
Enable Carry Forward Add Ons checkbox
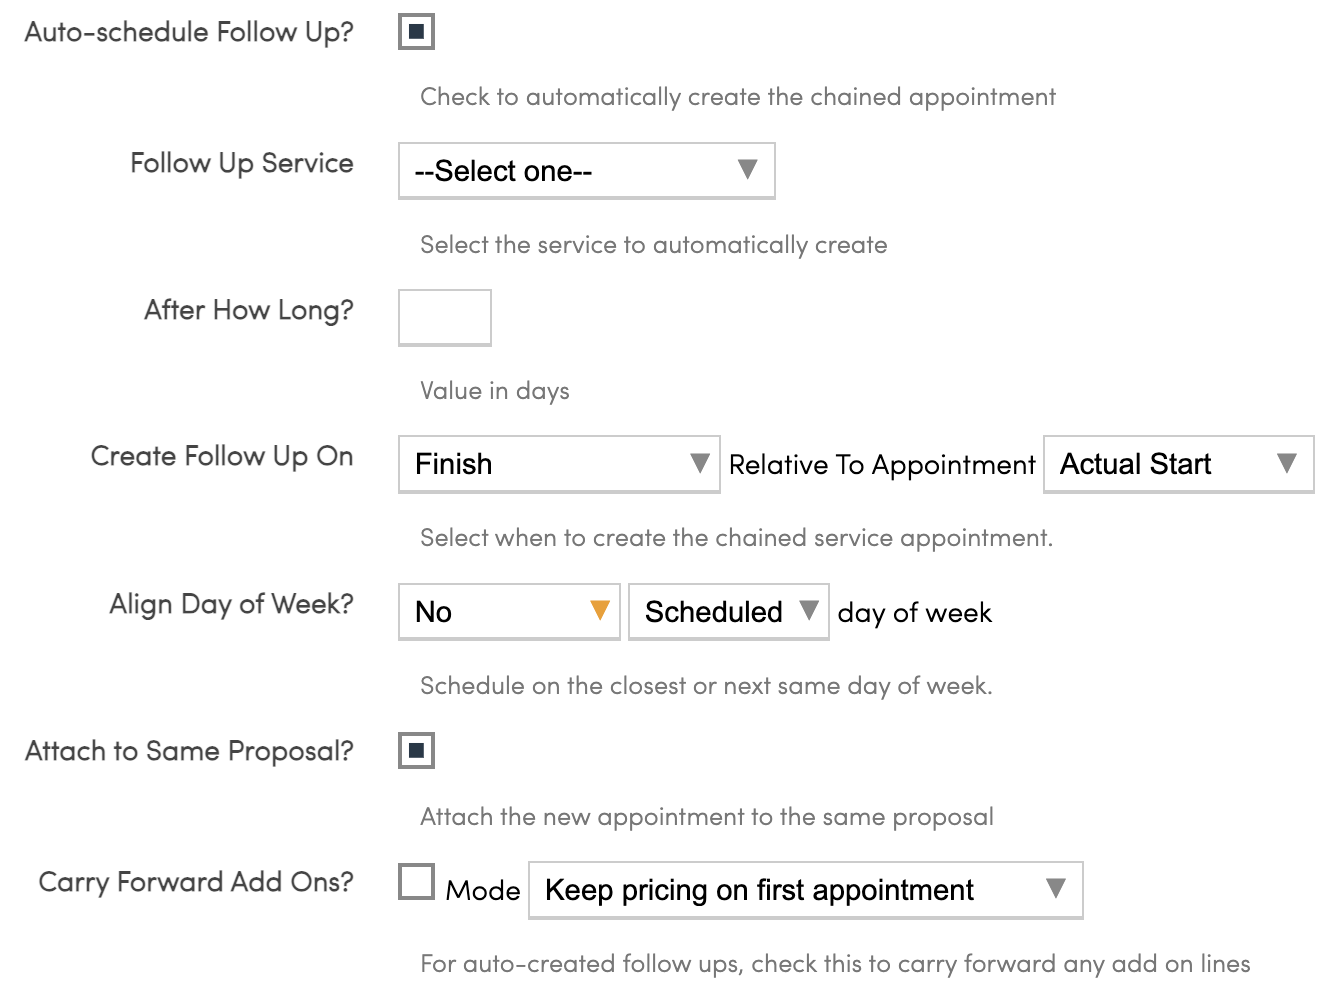[416, 882]
